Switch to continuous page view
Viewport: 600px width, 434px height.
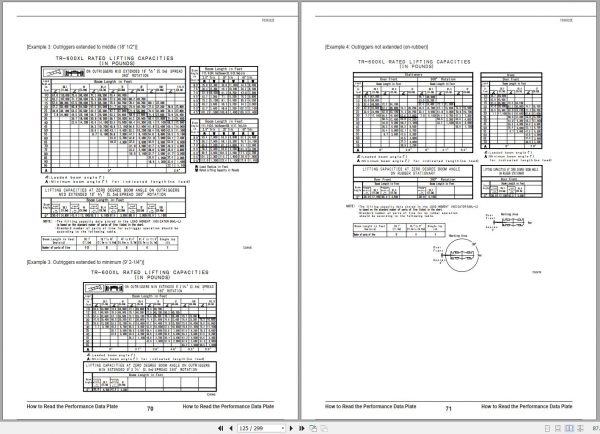tap(558, 428)
